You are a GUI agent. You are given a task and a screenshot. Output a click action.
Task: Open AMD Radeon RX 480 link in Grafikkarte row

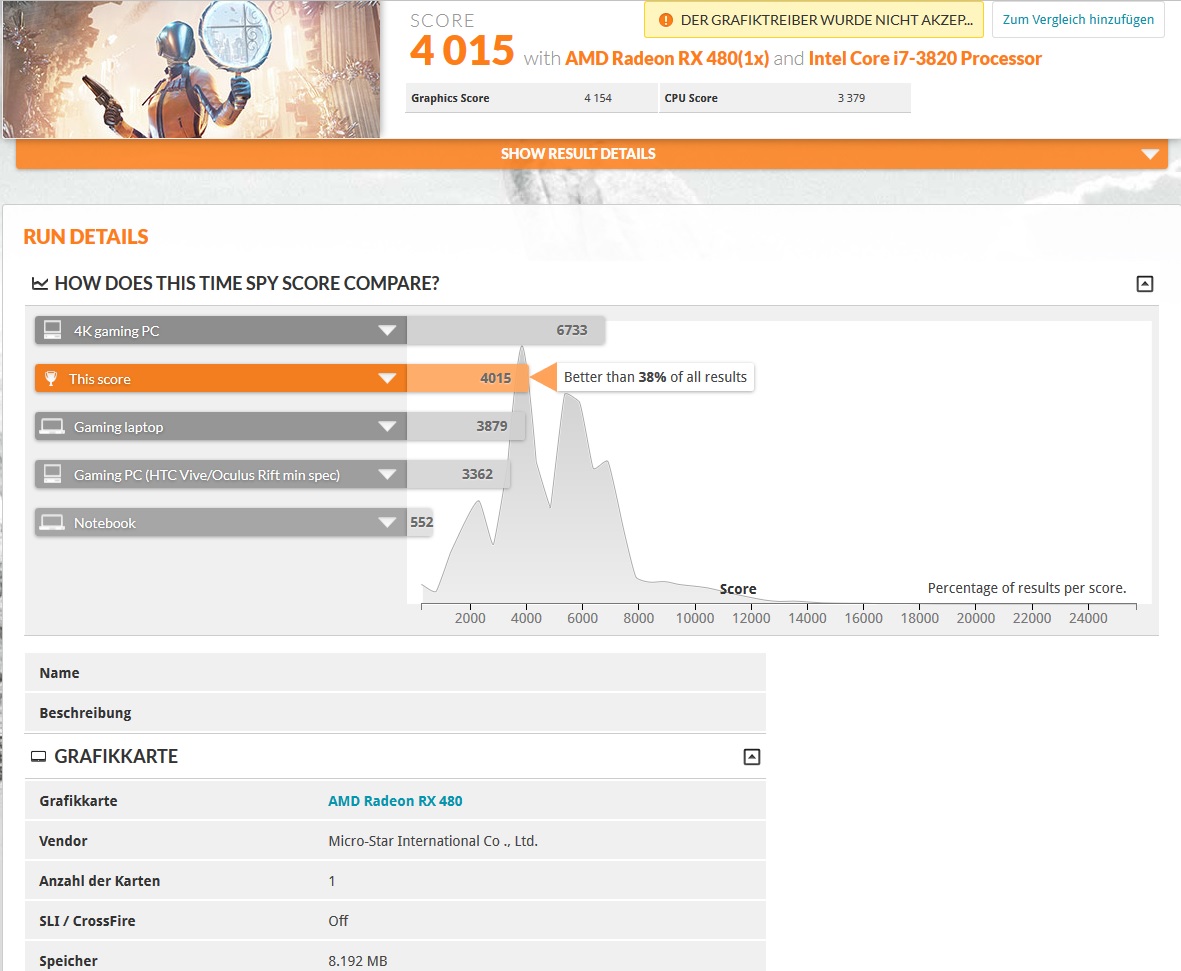pos(395,801)
